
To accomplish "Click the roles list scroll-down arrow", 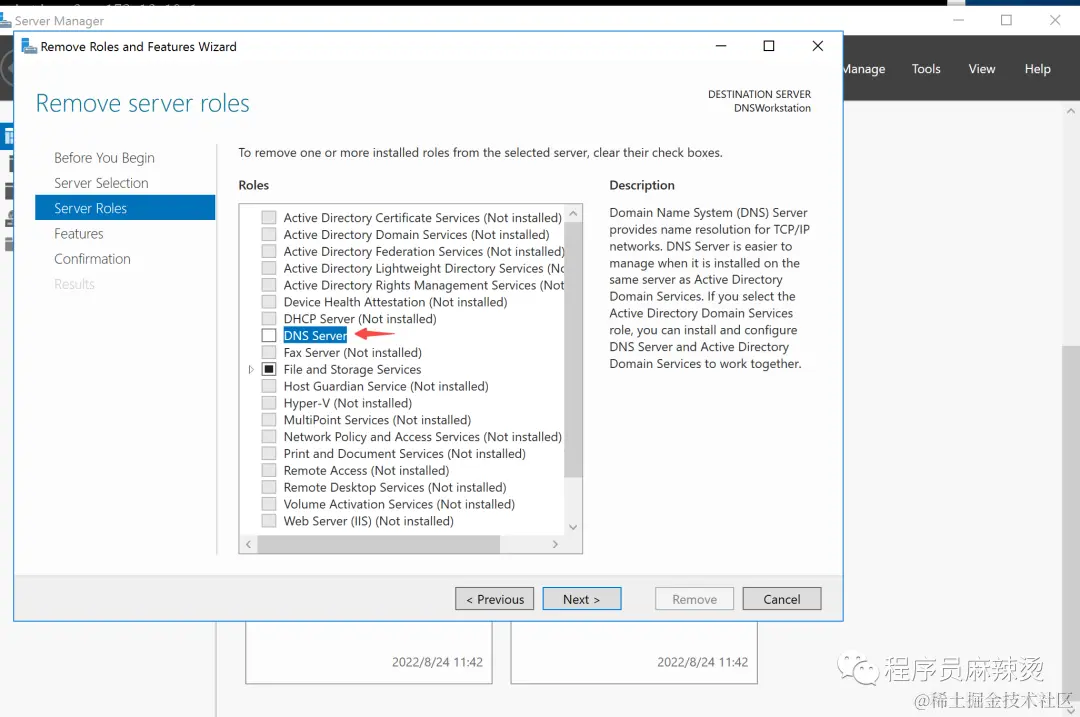I will [573, 527].
